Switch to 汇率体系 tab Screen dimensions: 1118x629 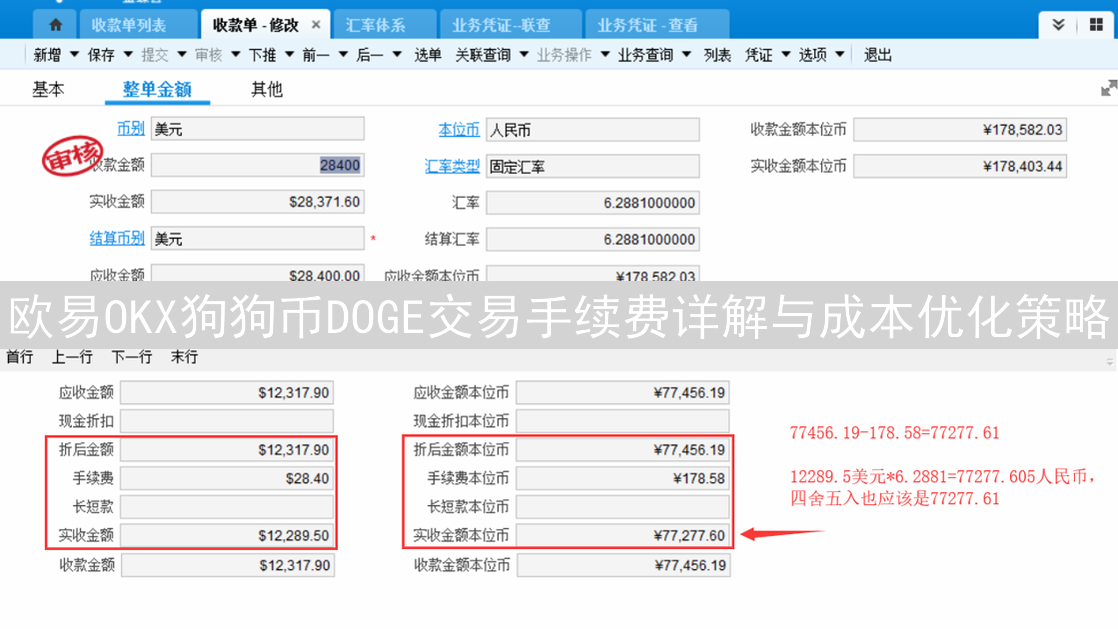(x=376, y=25)
